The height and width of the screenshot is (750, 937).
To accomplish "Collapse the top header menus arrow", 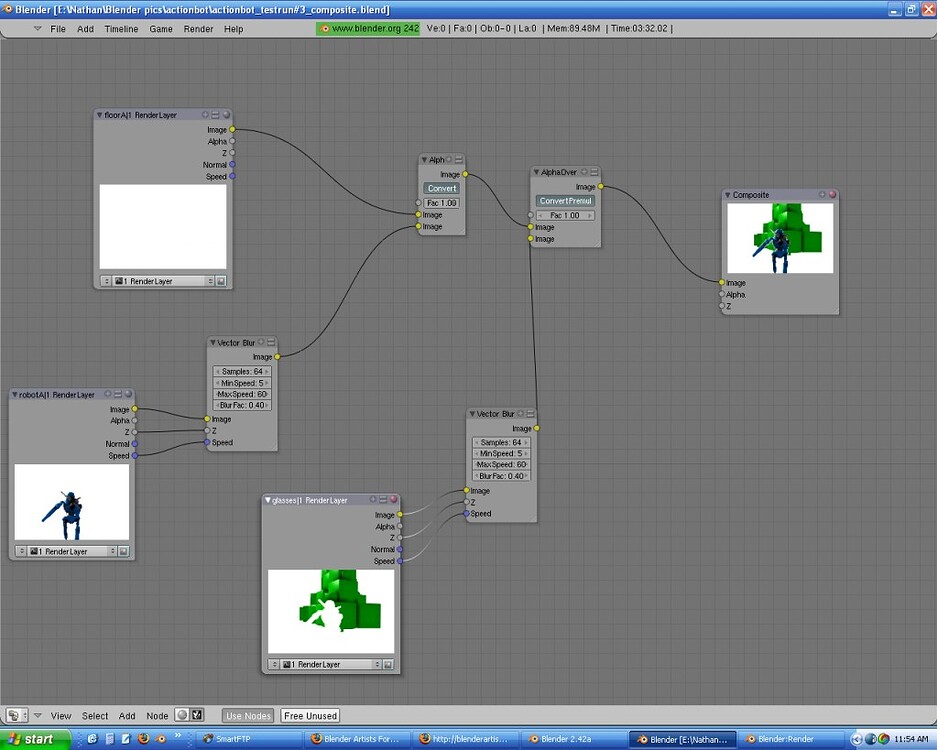I will (x=37, y=28).
